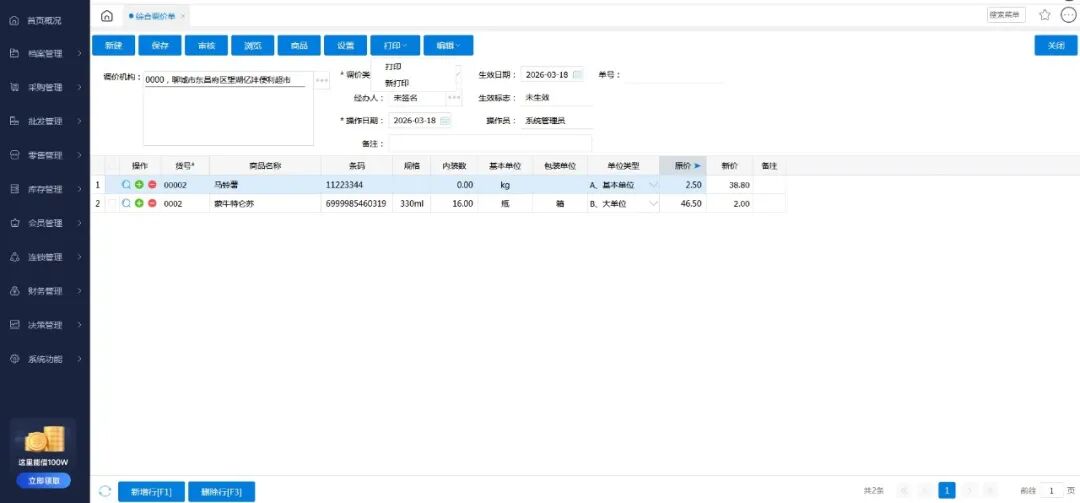Open the 生效日期 calendar picker icon
This screenshot has width=1080, height=503.
(x=577, y=75)
